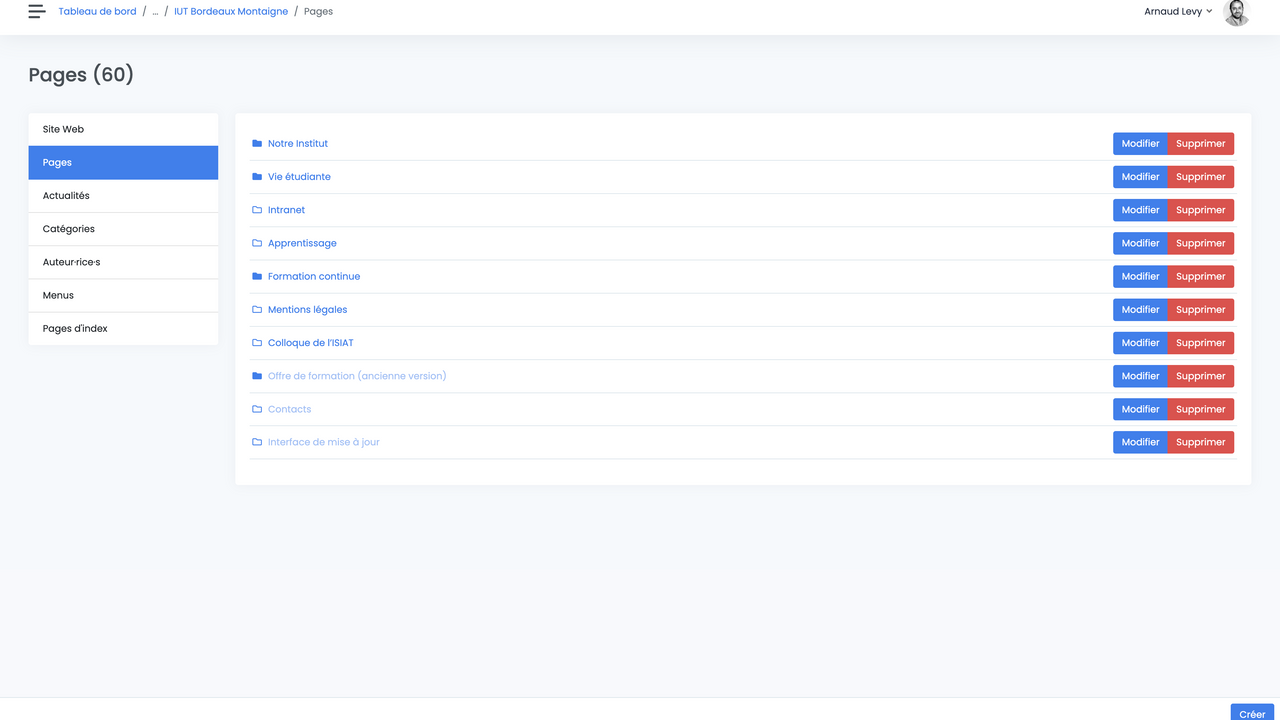Click Supprimer for Vie étudiante
Screen dimensions: 1280x720
1200,176
